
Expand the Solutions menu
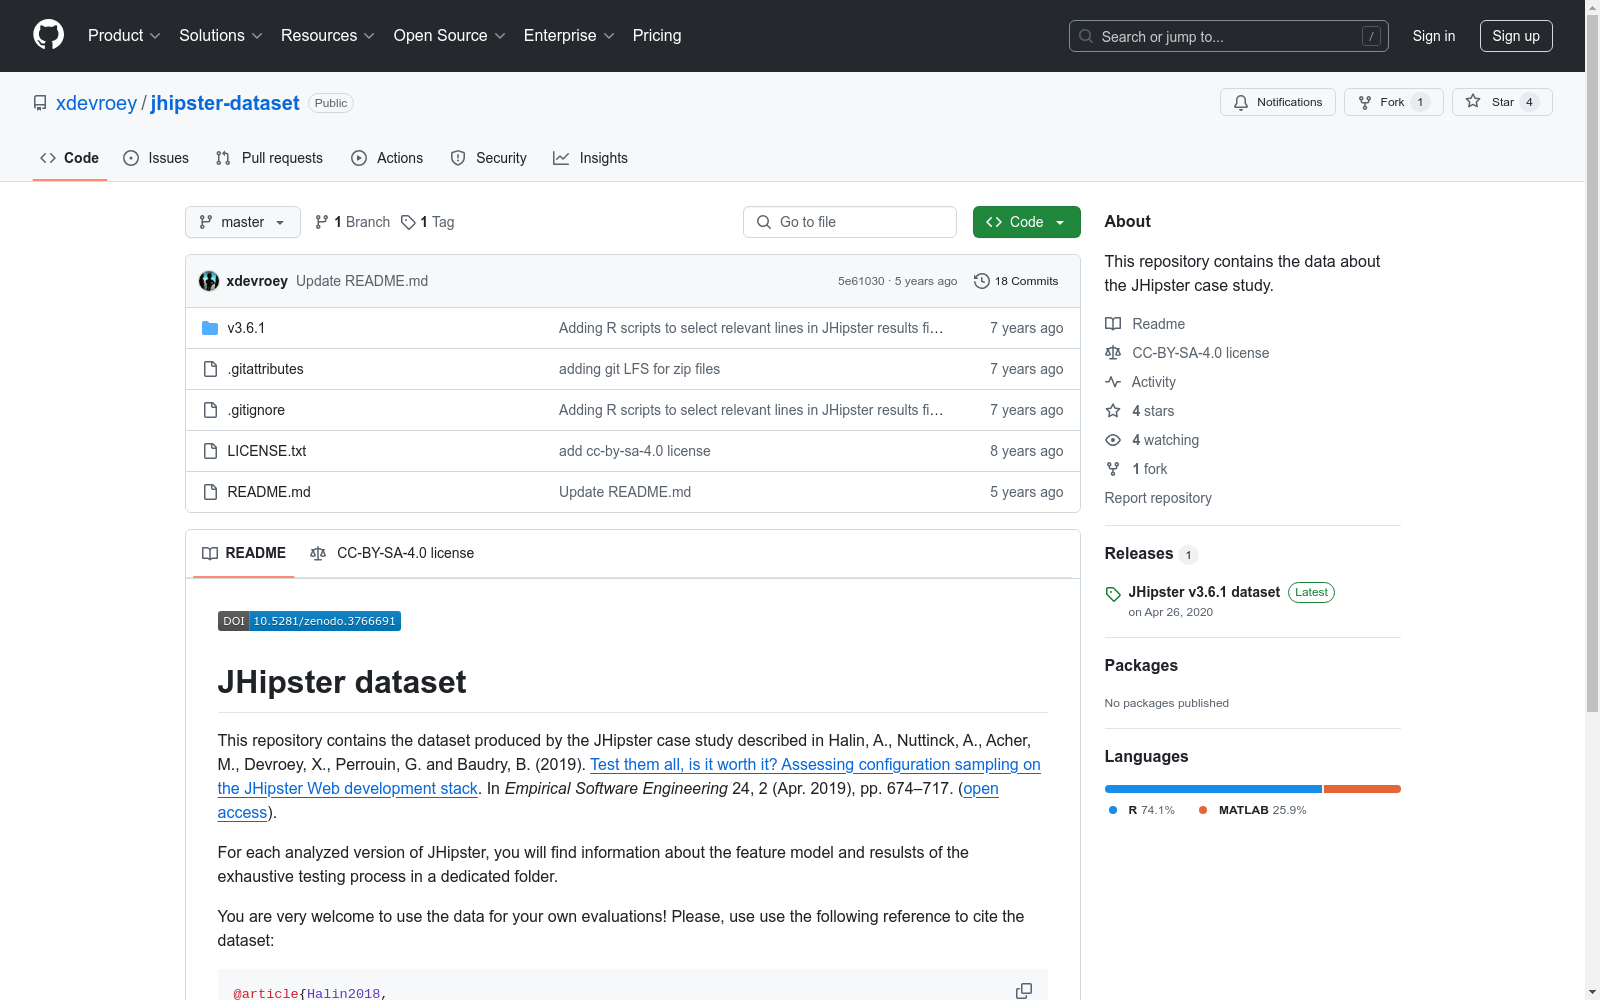point(221,36)
